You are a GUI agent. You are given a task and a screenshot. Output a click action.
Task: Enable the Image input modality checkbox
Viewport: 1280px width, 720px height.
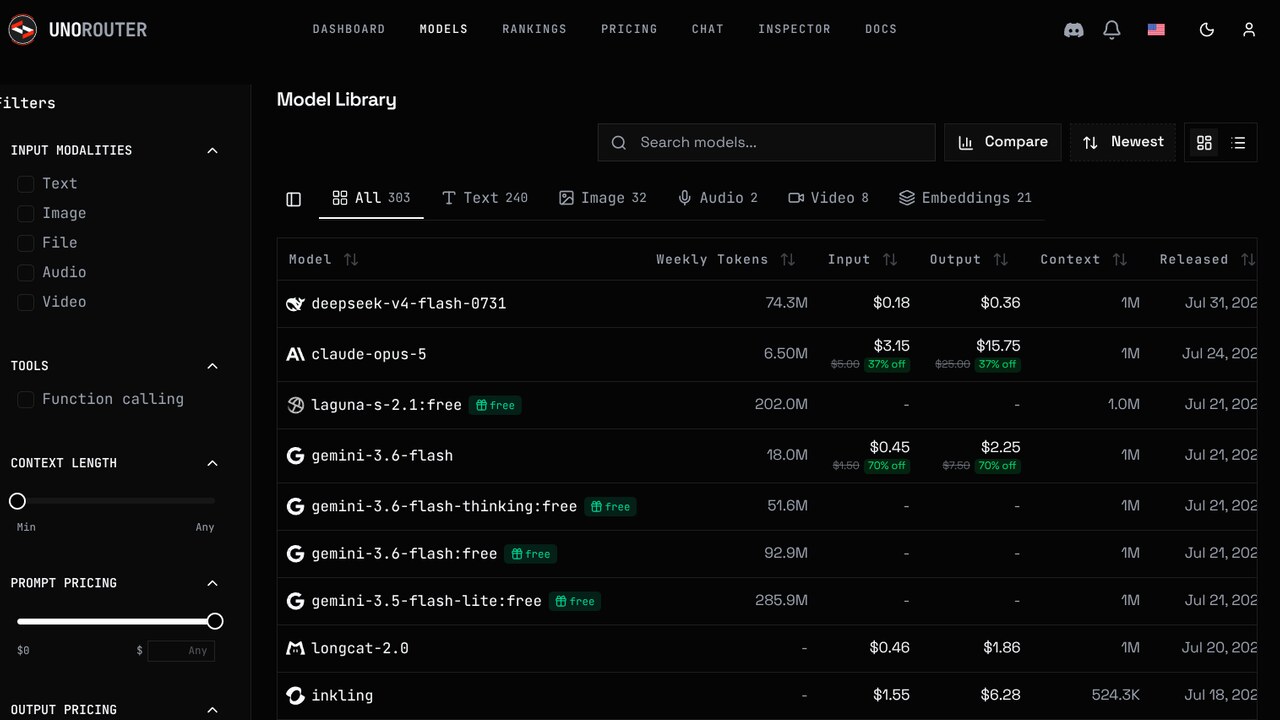pyautogui.click(x=26, y=214)
